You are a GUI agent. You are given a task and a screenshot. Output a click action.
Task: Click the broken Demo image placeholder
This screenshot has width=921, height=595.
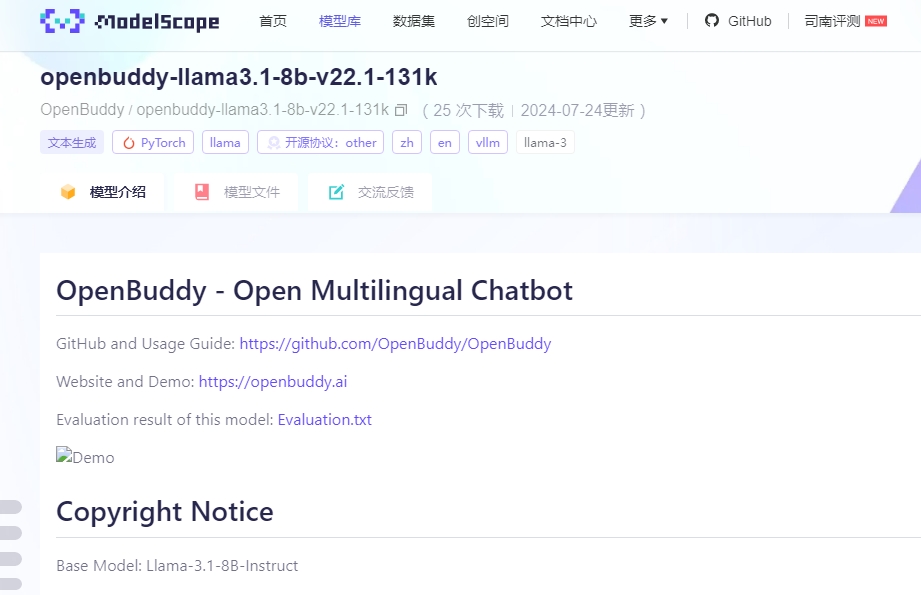[x=85, y=457]
